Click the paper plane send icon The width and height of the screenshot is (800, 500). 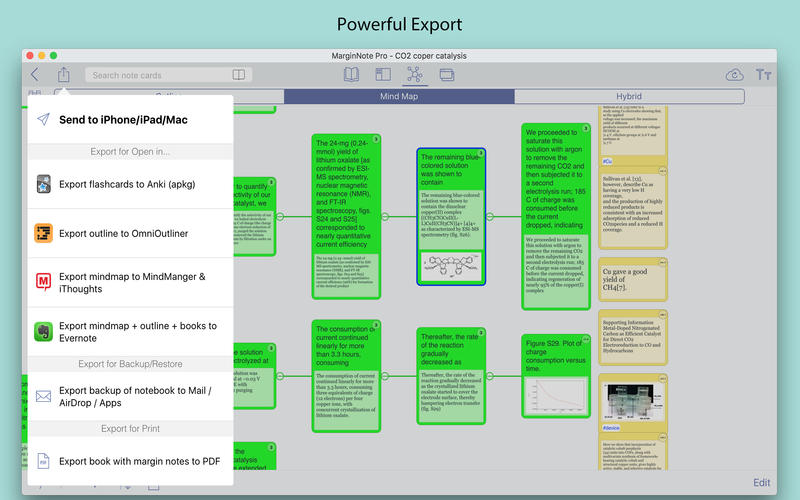(x=43, y=119)
